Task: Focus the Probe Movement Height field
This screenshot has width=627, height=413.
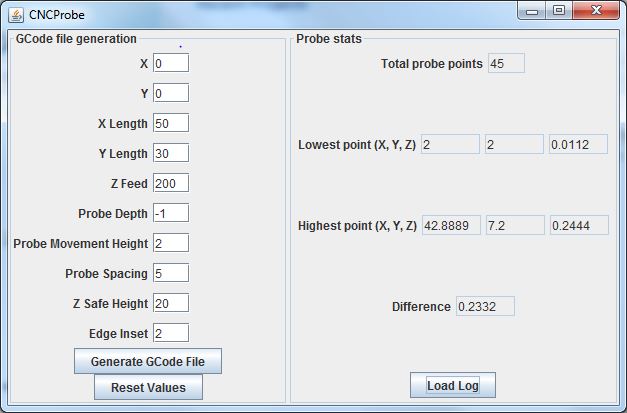Action: pos(171,243)
